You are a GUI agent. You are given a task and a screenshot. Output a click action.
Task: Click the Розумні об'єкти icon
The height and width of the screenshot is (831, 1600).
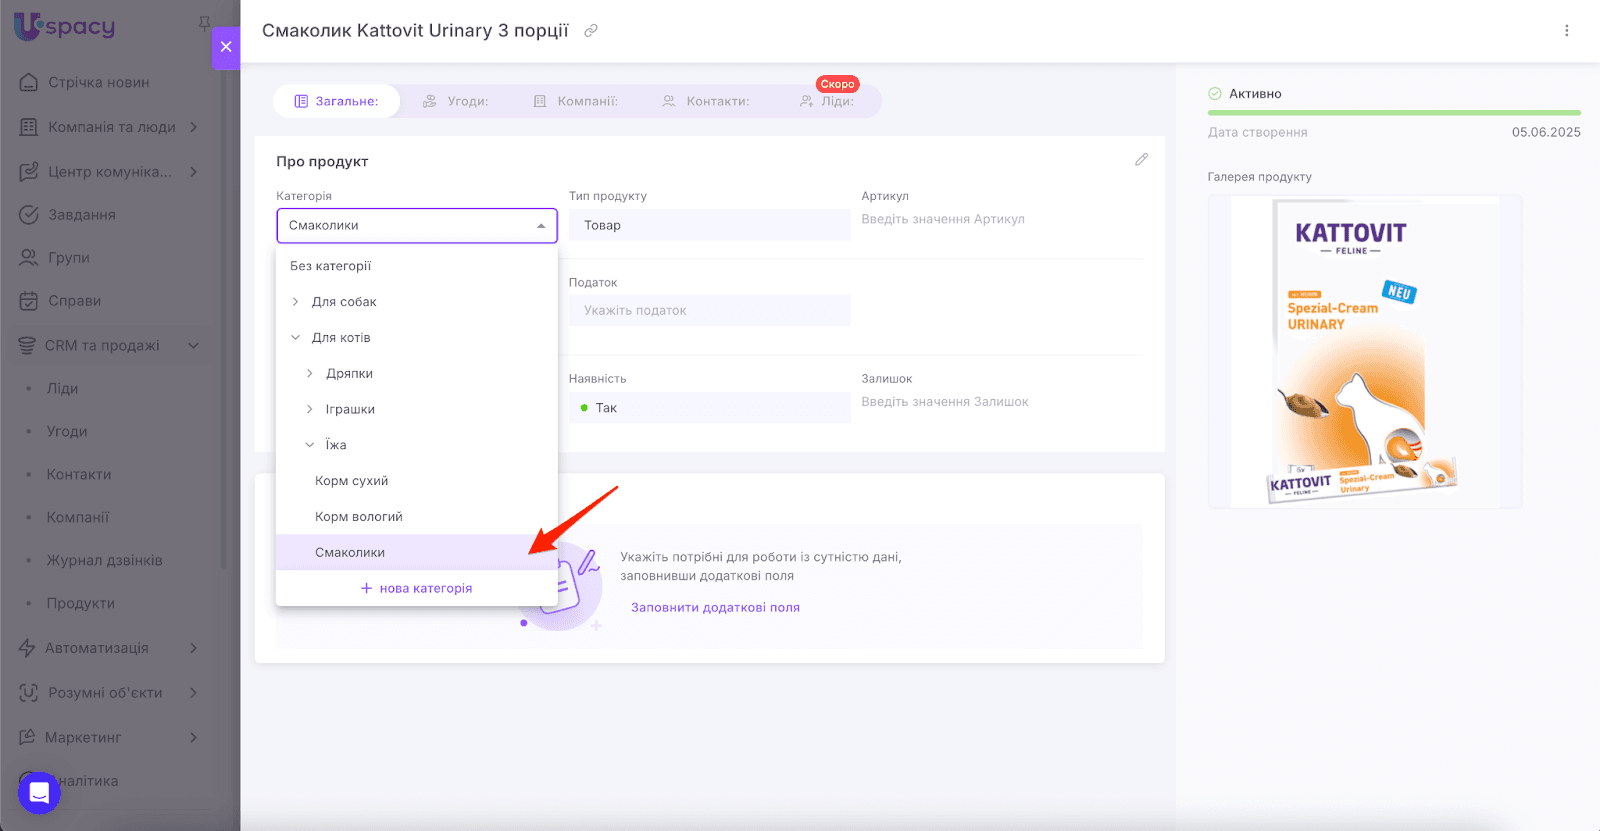pos(29,693)
